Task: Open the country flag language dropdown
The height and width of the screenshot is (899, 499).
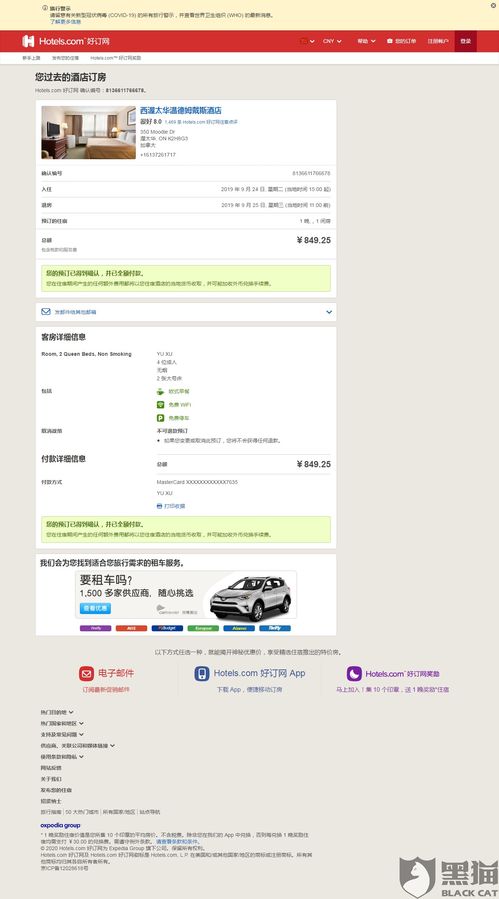Action: 307,41
